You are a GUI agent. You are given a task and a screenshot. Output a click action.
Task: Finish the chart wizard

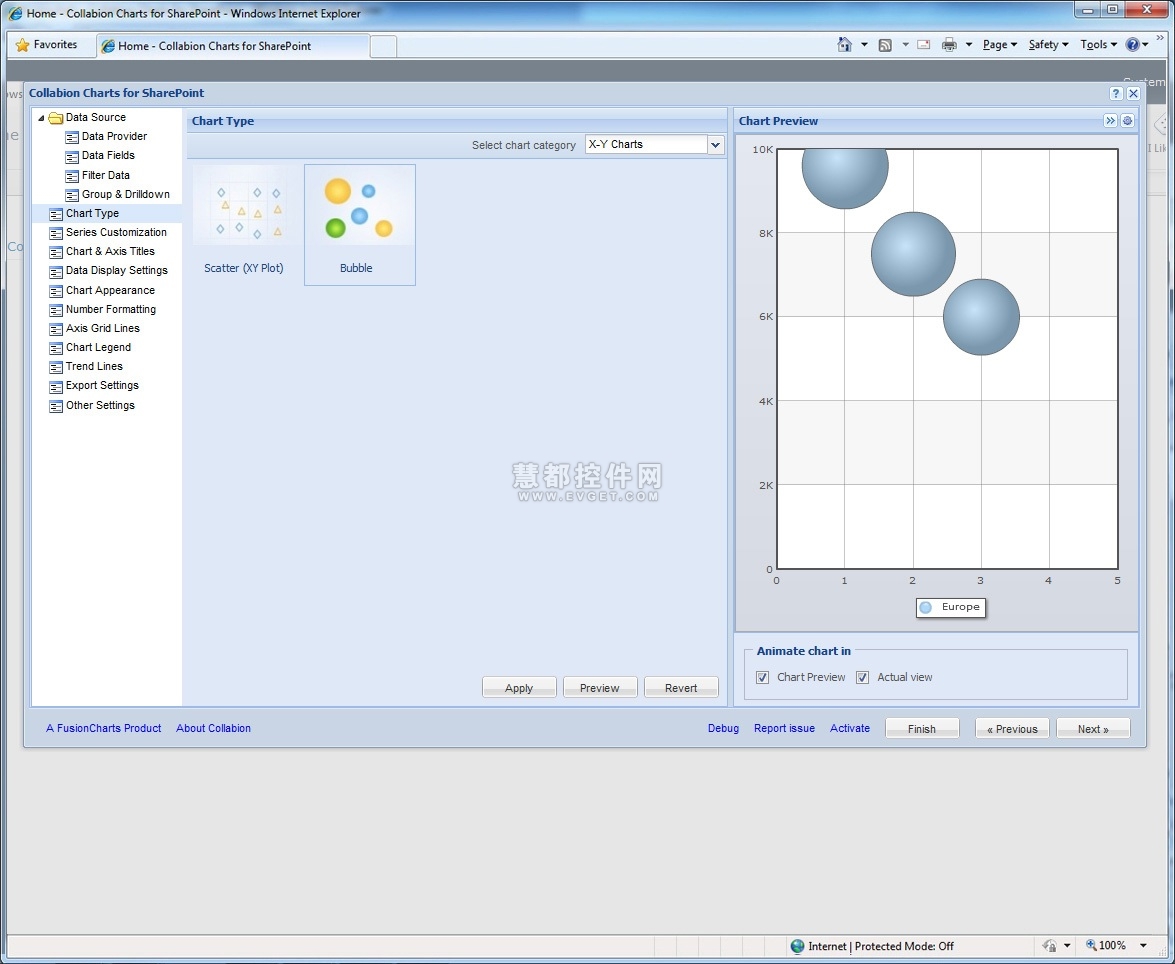[x=922, y=729]
